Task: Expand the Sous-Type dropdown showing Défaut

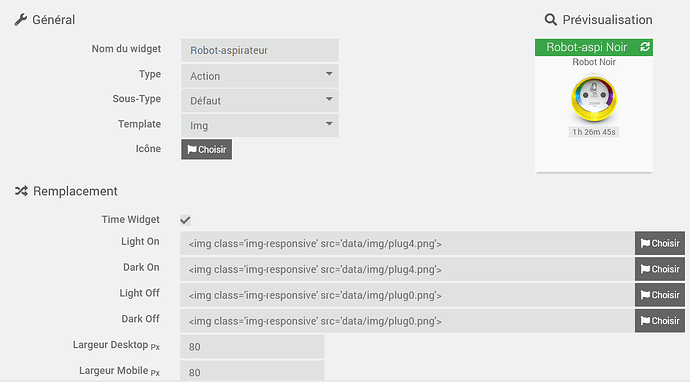Action: [x=260, y=100]
